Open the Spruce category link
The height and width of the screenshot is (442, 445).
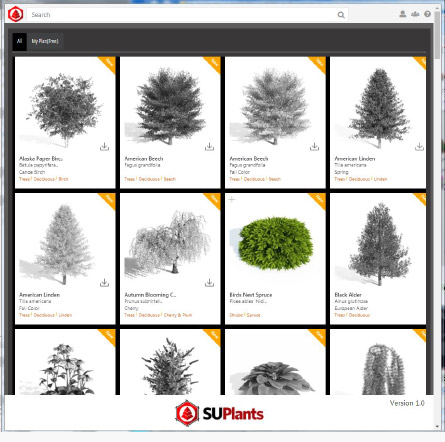click(253, 315)
